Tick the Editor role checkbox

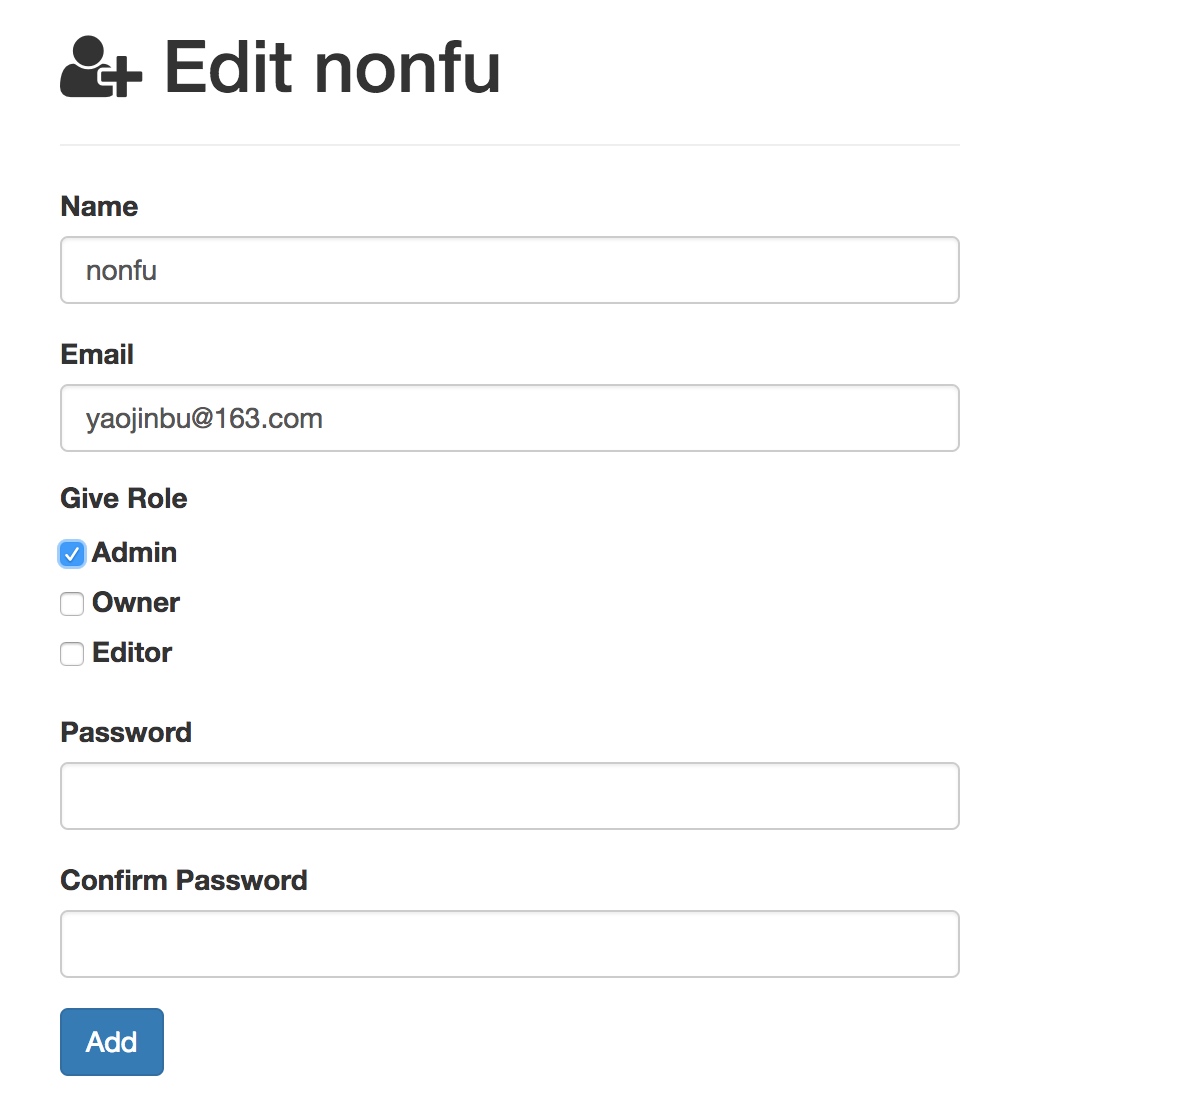(x=72, y=654)
